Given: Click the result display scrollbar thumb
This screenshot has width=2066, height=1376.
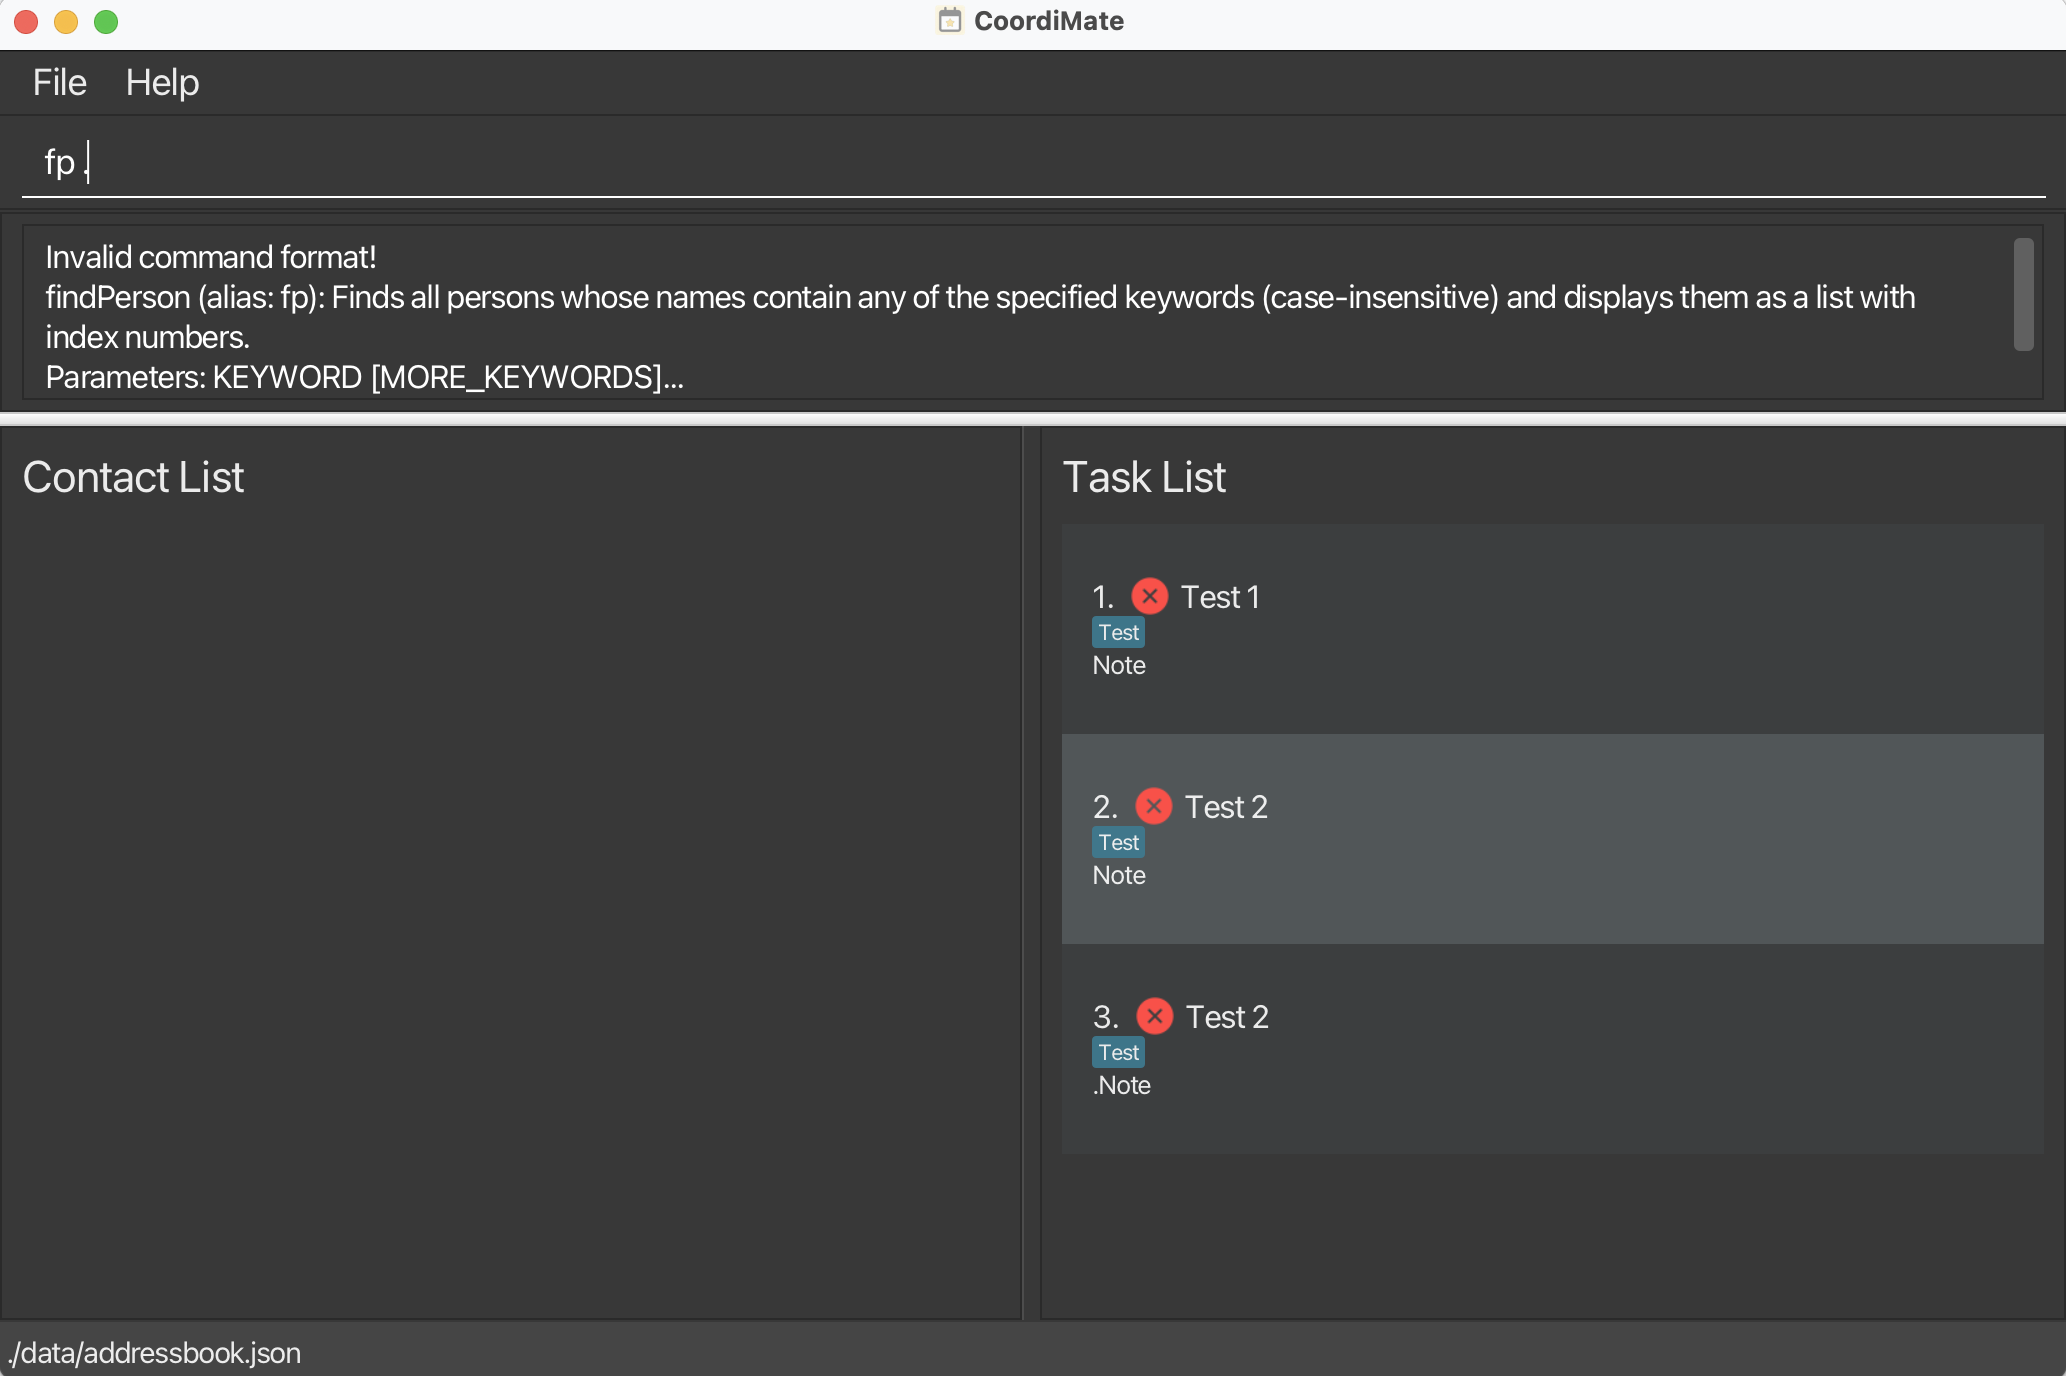Looking at the screenshot, I should [2023, 294].
